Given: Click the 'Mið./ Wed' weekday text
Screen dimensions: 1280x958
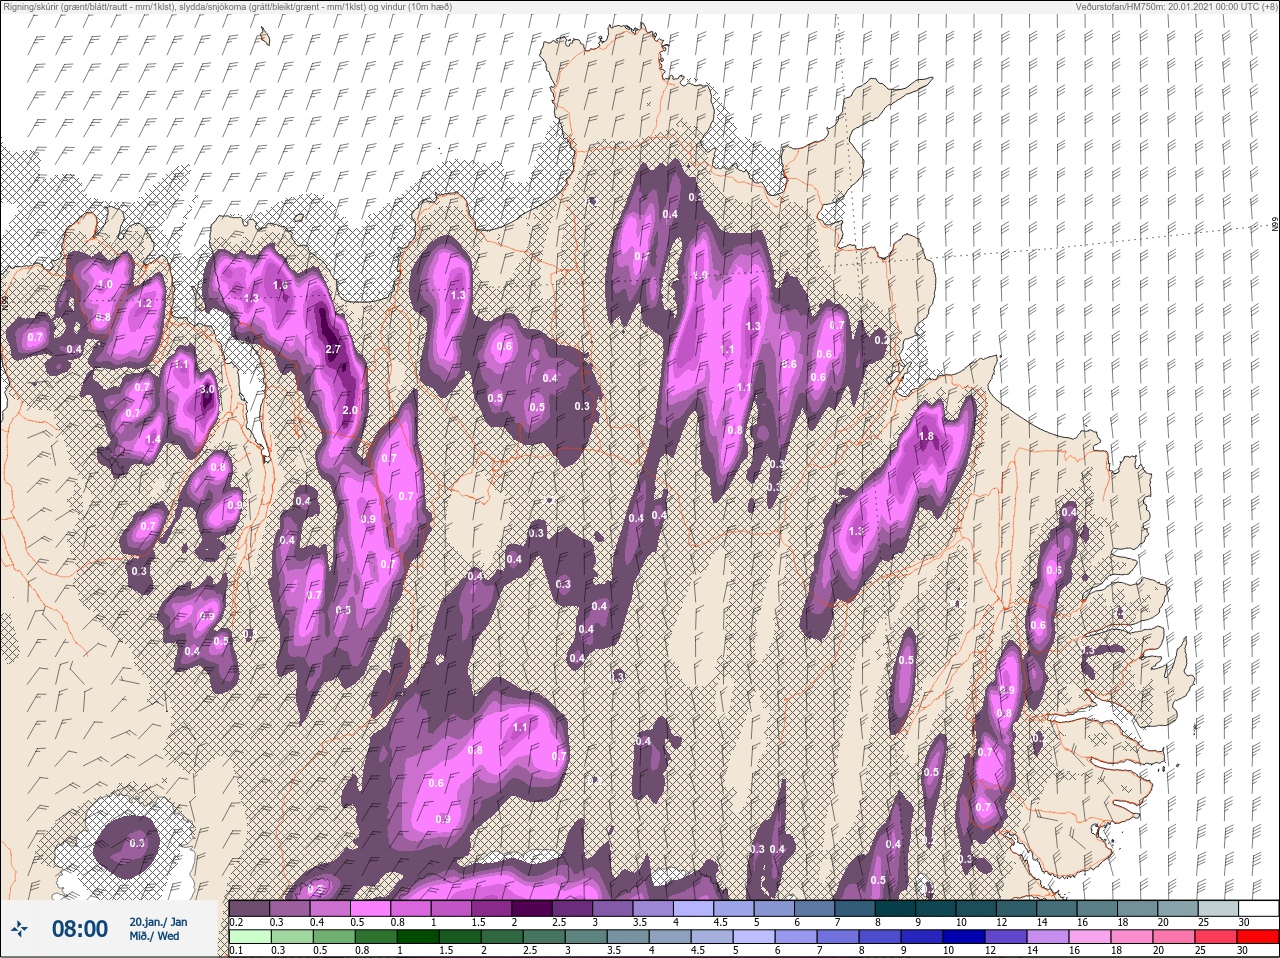Looking at the screenshot, I should point(154,936).
